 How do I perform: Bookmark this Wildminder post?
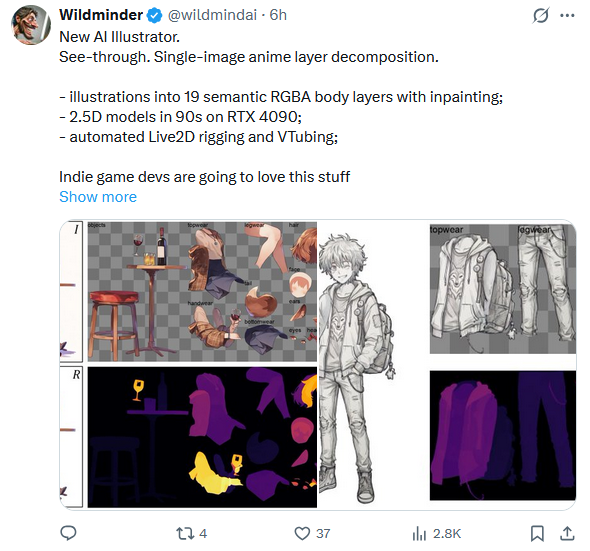[x=537, y=533]
